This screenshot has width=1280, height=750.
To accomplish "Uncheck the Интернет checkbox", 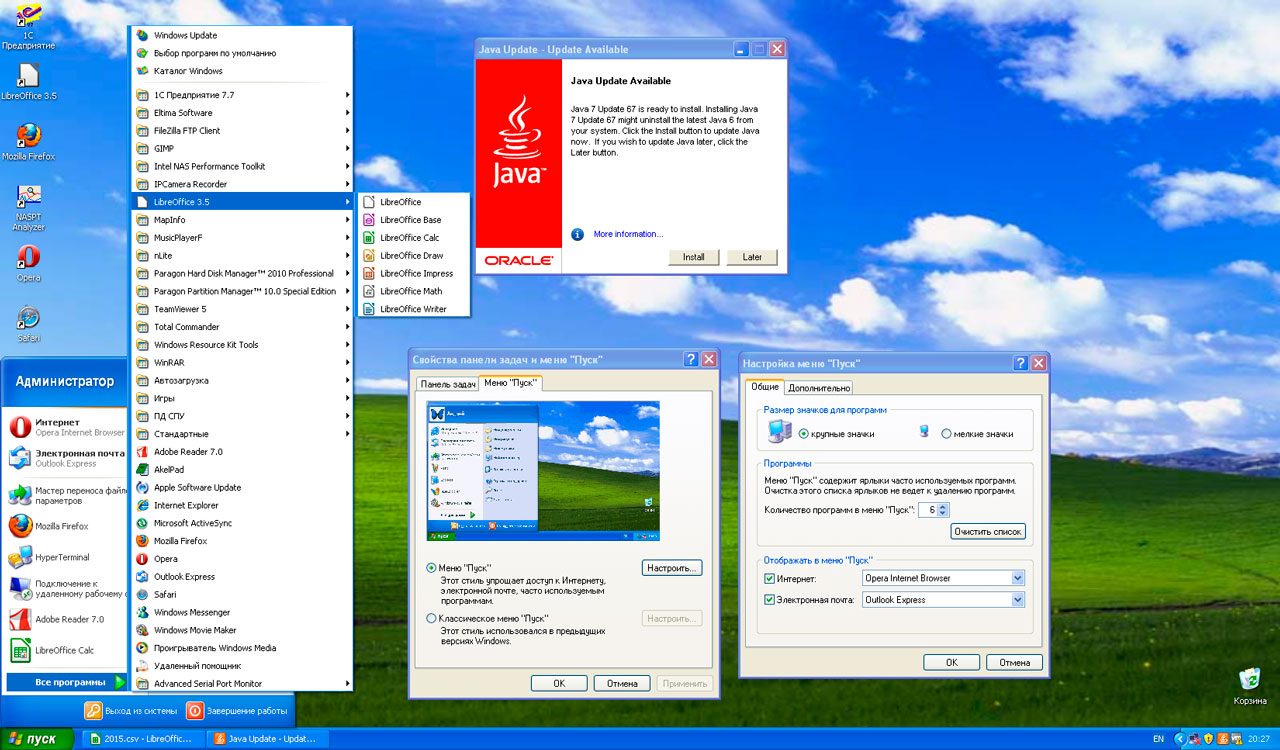I will 769,579.
